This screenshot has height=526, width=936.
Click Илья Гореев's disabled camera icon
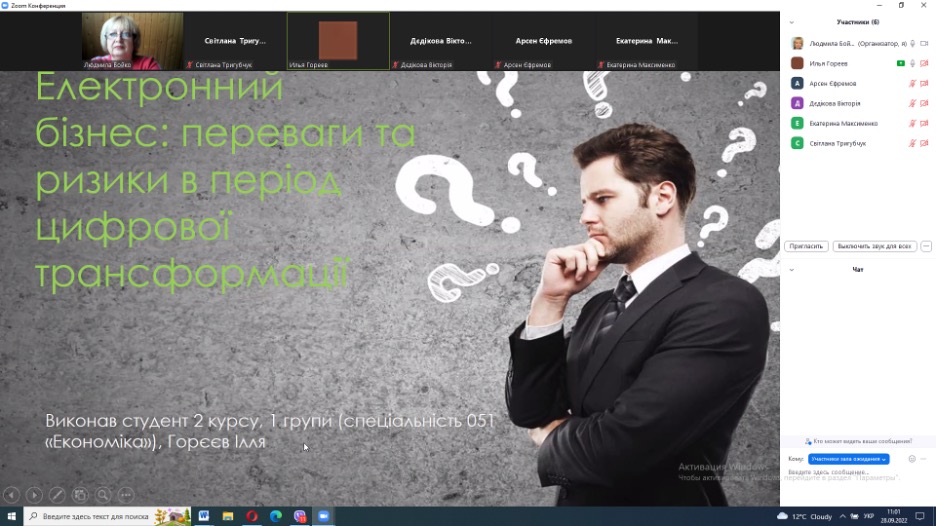924,63
